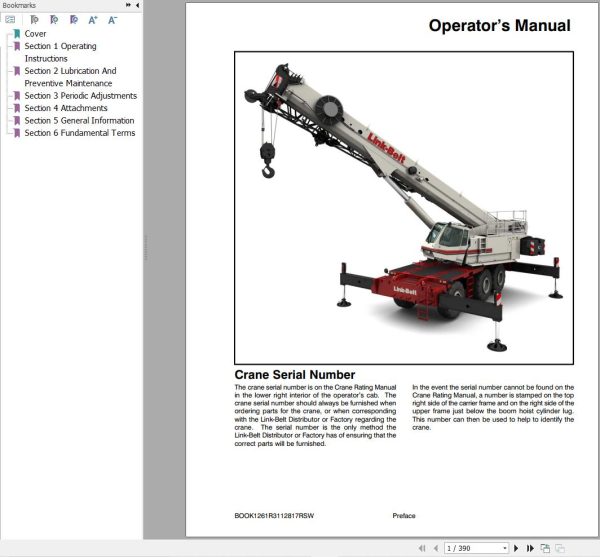Click the next view icon in status bar
600x557 pixels.
tap(560, 548)
